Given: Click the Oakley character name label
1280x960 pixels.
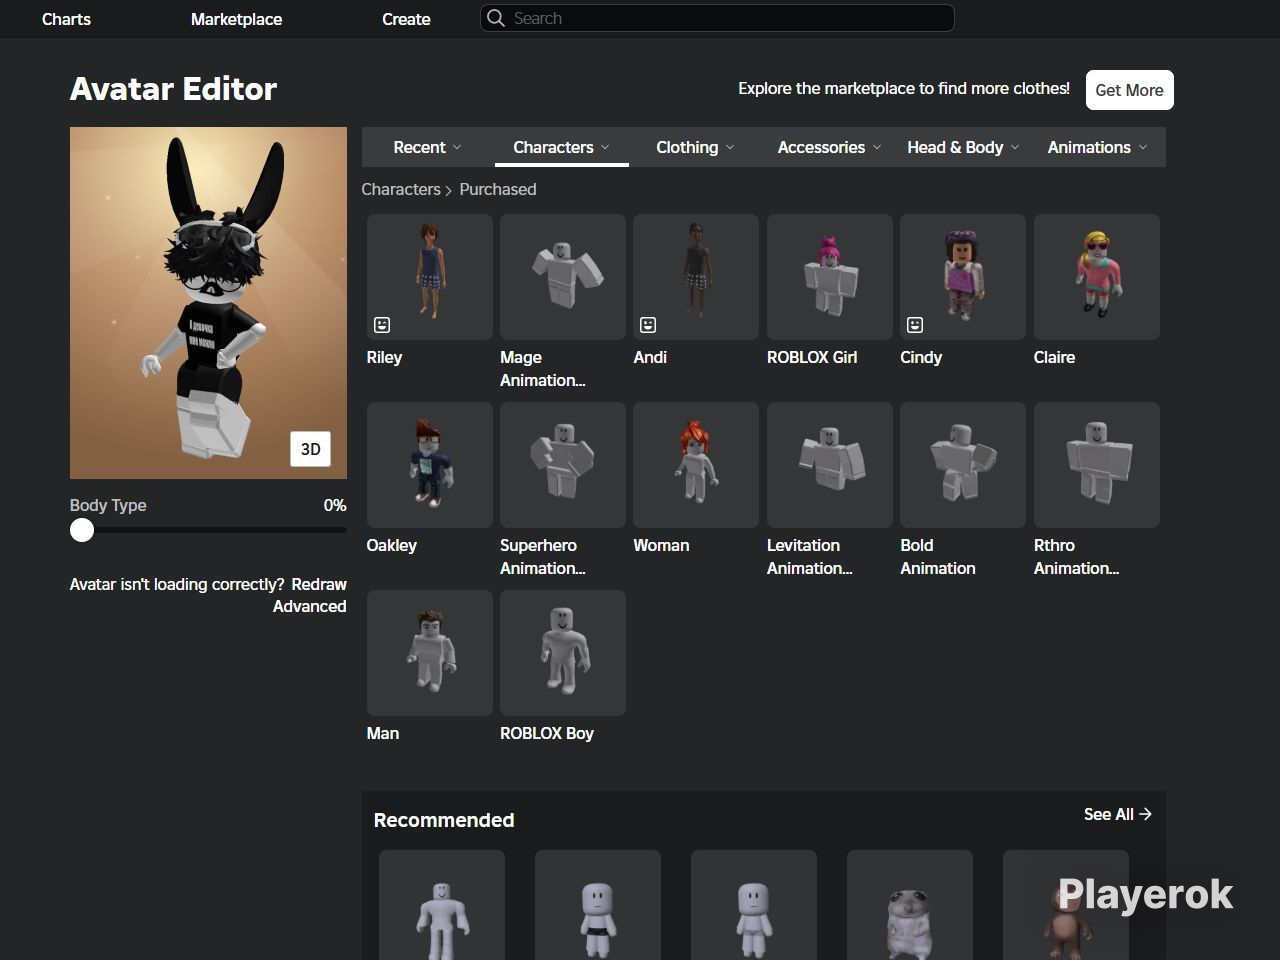Looking at the screenshot, I should click(x=392, y=545).
